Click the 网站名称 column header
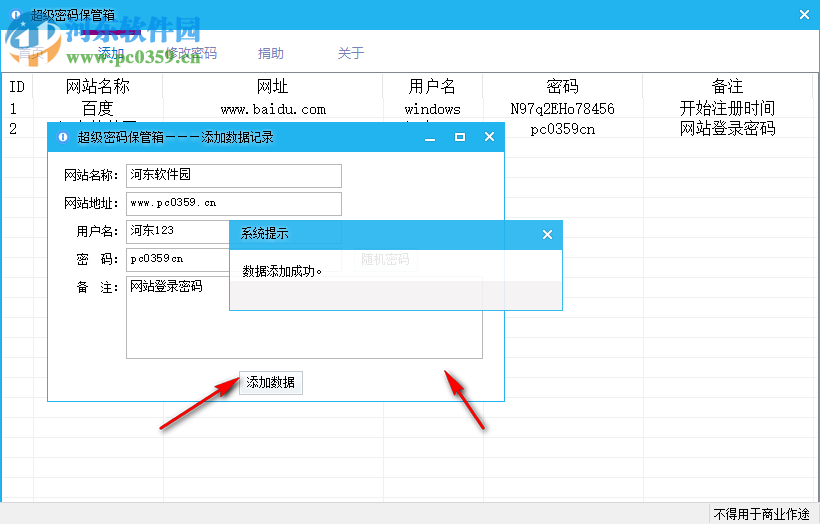Screen dimensions: 820x524 pyautogui.click(x=98, y=86)
